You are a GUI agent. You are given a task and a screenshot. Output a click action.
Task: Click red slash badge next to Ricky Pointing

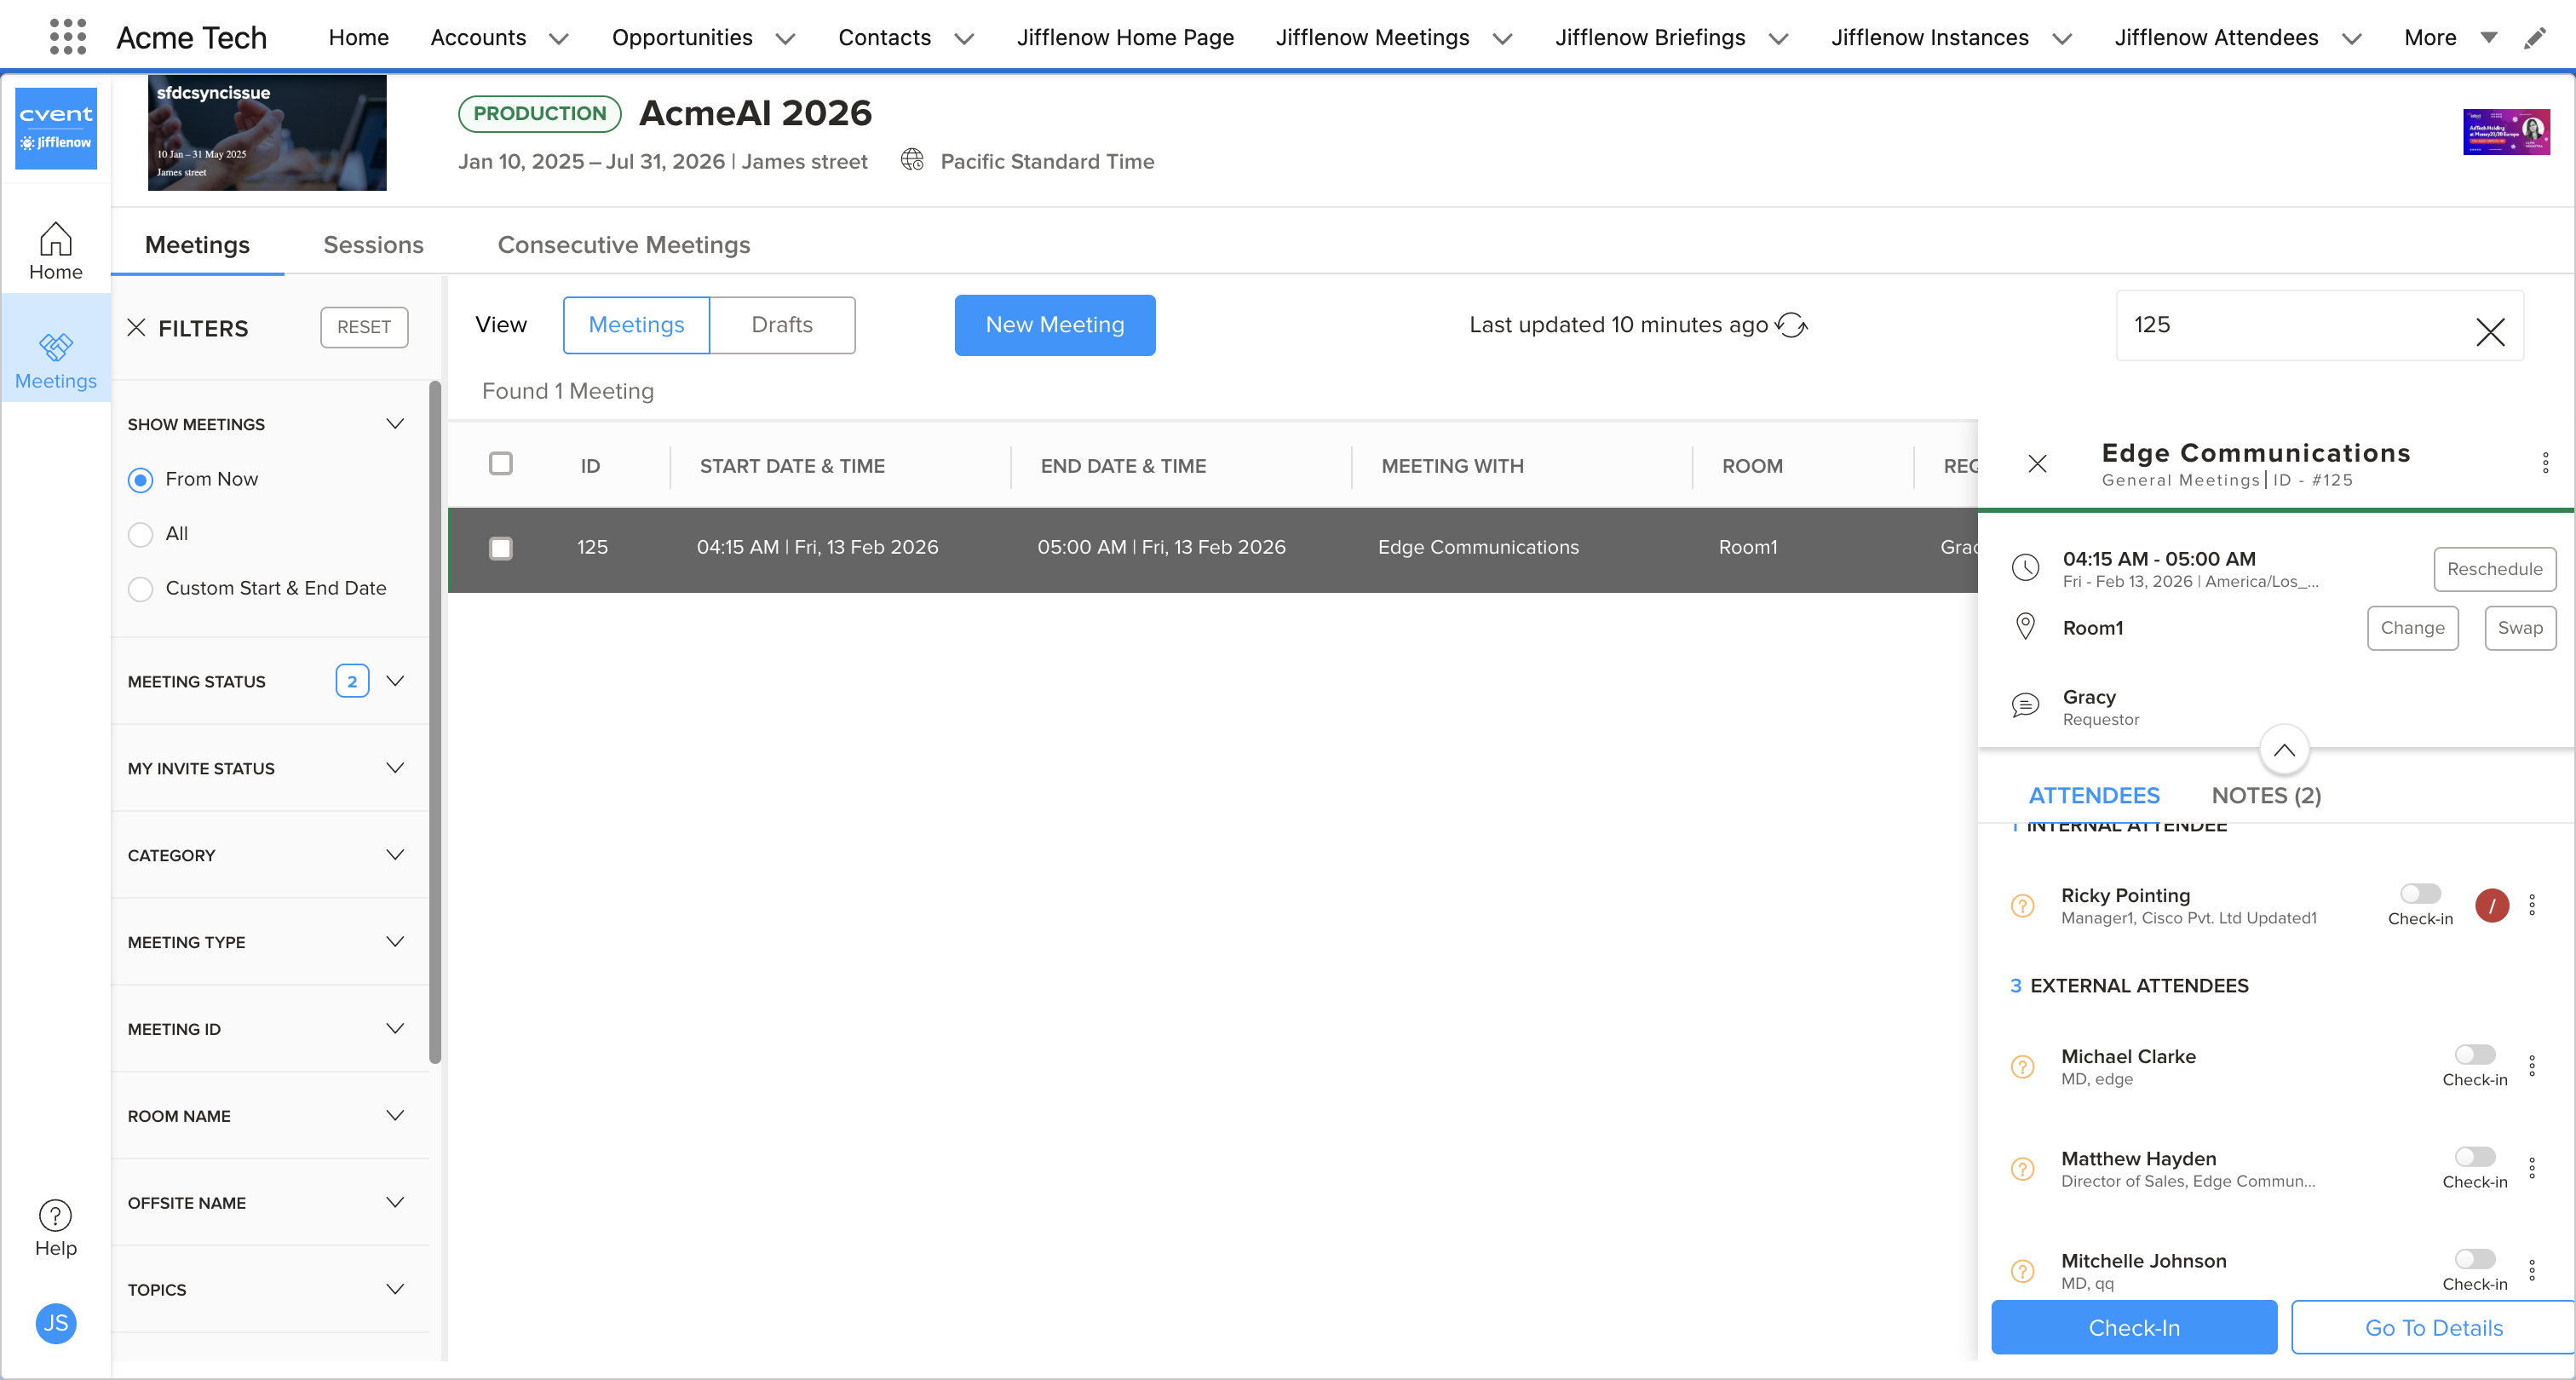pyautogui.click(x=2491, y=905)
